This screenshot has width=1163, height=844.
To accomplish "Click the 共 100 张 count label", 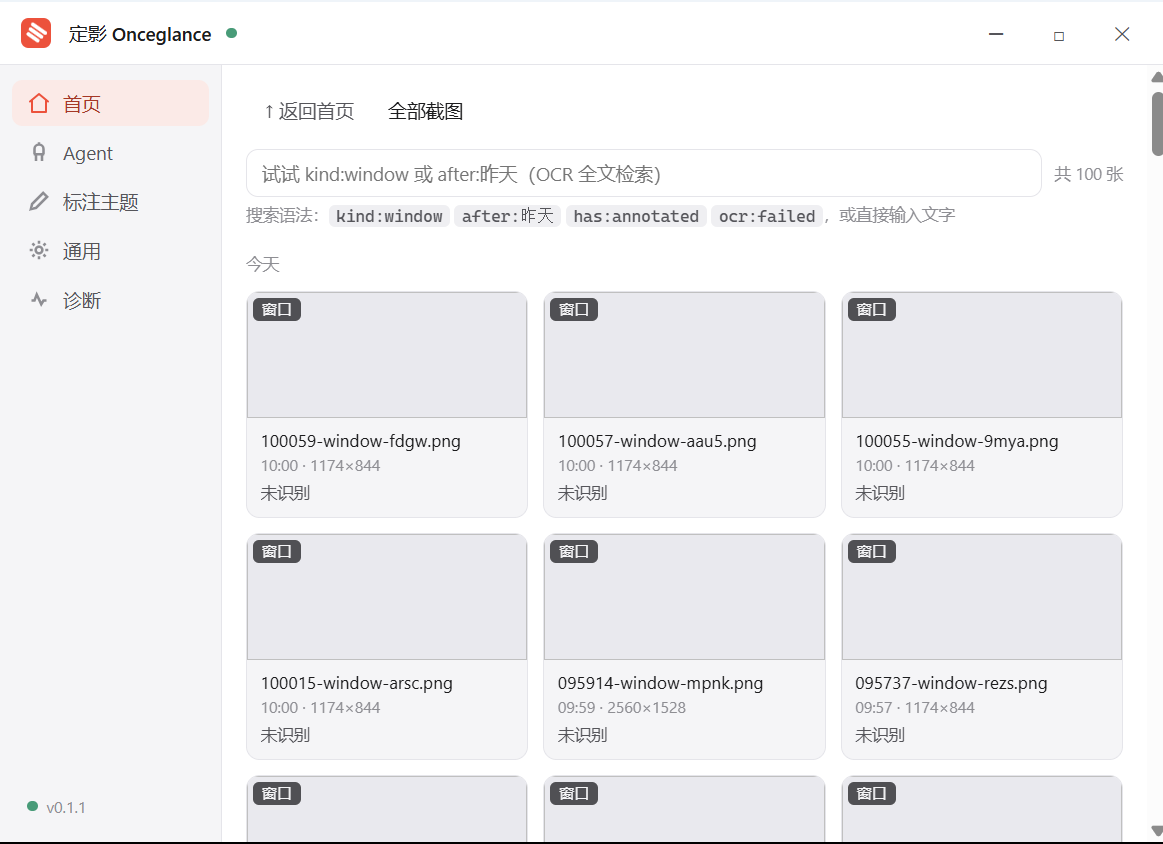I will click(1089, 174).
